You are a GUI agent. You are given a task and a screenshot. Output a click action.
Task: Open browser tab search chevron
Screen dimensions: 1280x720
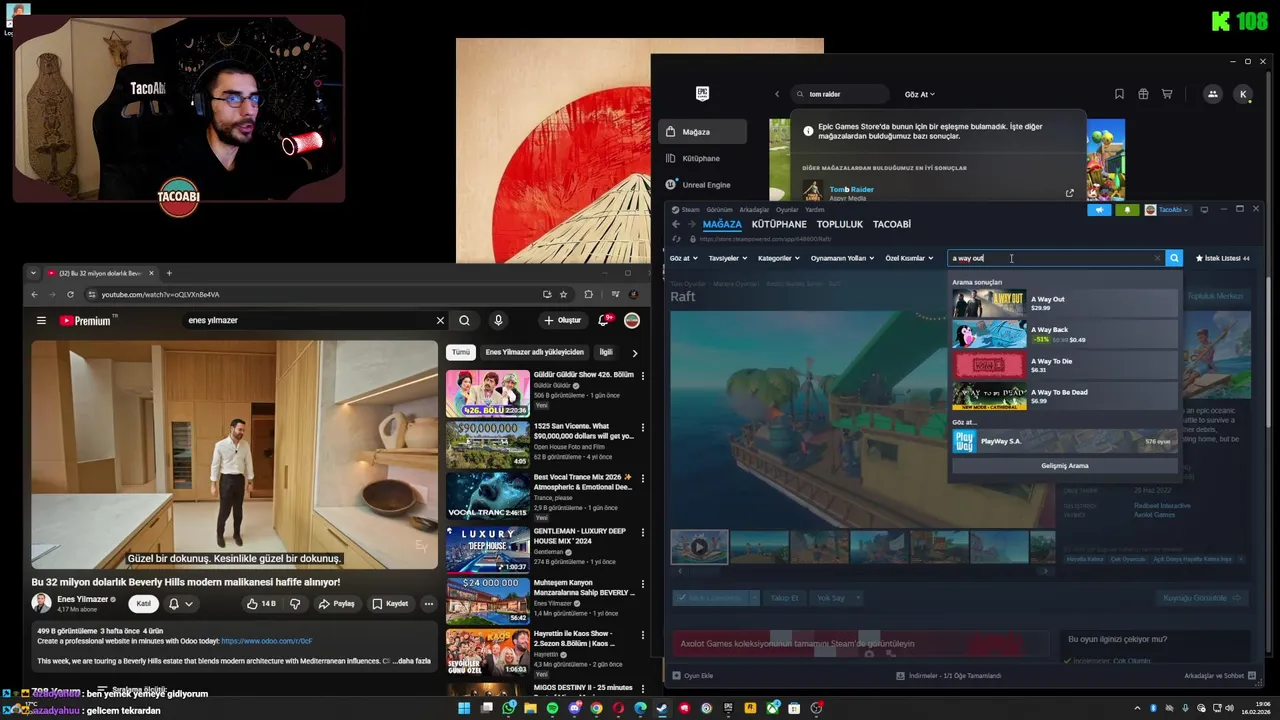coord(33,273)
